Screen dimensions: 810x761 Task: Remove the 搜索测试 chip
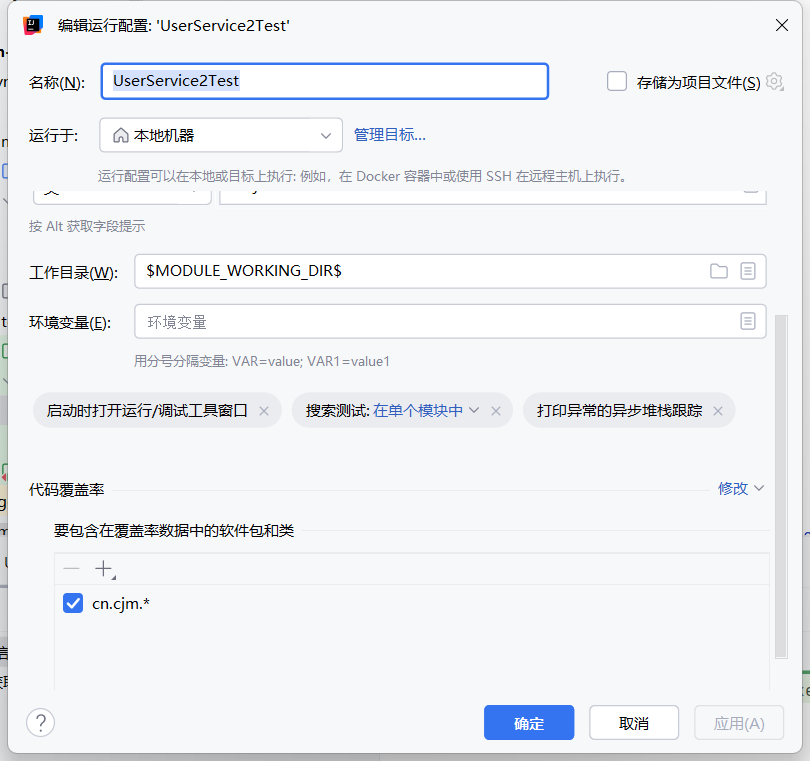click(x=496, y=411)
